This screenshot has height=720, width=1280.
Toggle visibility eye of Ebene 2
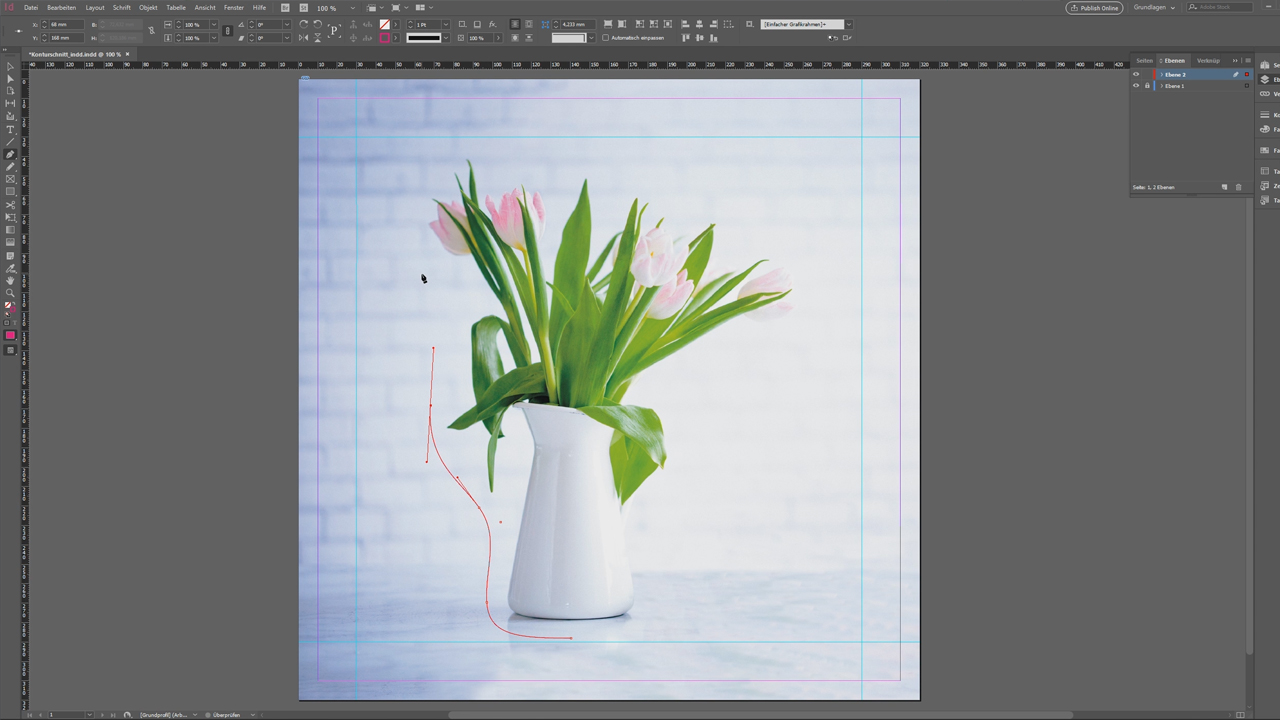pos(1136,74)
